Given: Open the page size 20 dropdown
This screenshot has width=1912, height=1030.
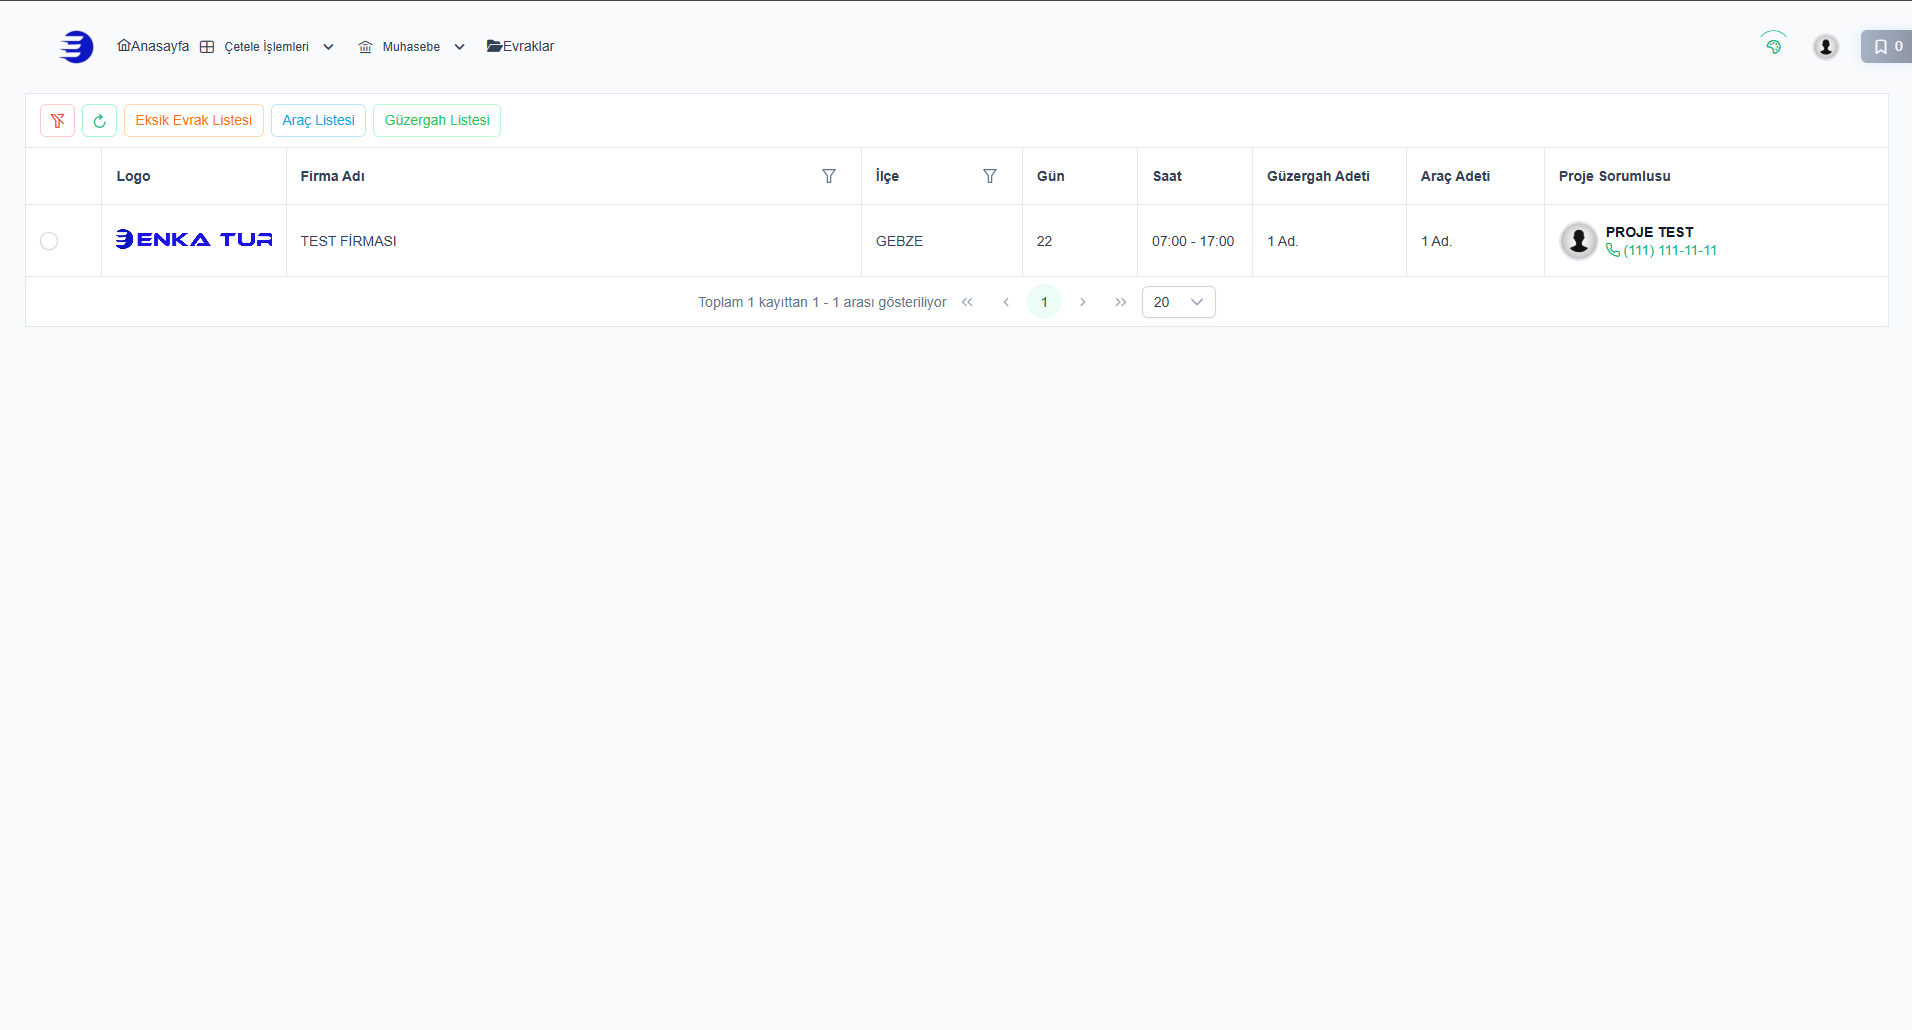Looking at the screenshot, I should pos(1179,302).
